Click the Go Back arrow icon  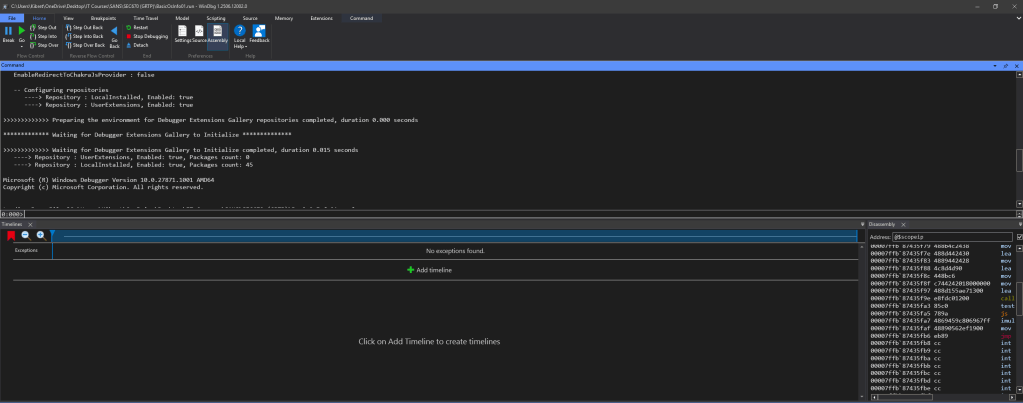(114, 36)
